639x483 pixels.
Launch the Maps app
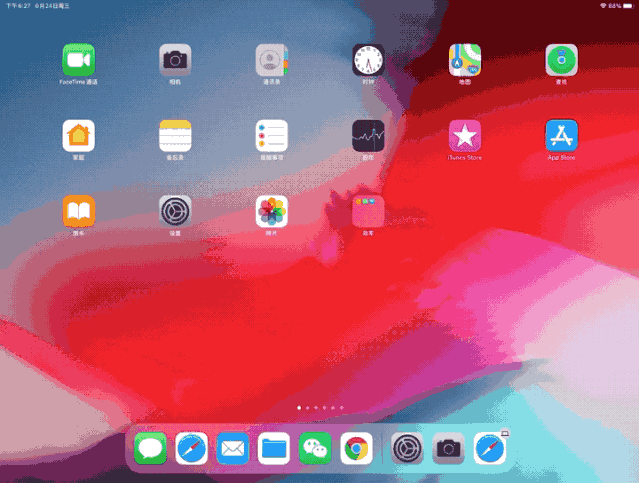click(465, 60)
